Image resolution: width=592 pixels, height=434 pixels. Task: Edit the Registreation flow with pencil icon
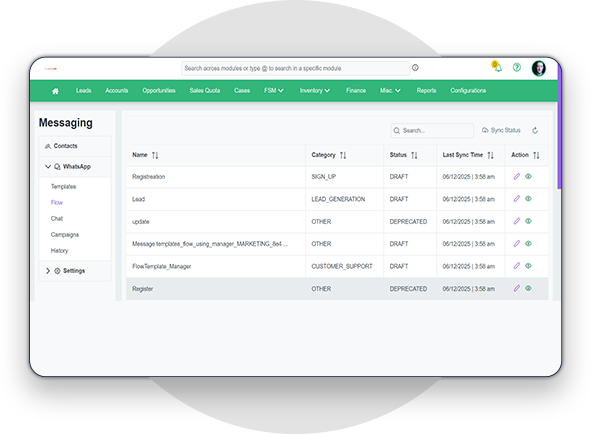516,176
